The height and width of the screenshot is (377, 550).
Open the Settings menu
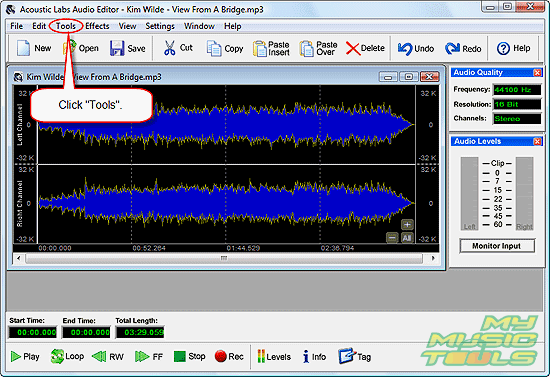[x=160, y=26]
